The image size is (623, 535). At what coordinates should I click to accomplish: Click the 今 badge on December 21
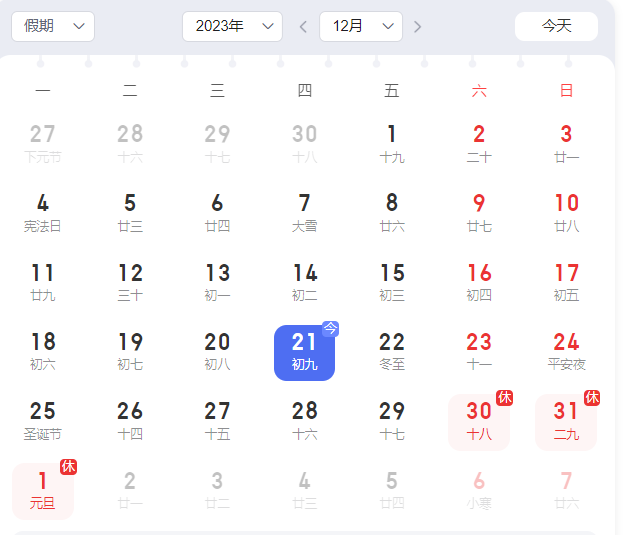[x=331, y=329]
